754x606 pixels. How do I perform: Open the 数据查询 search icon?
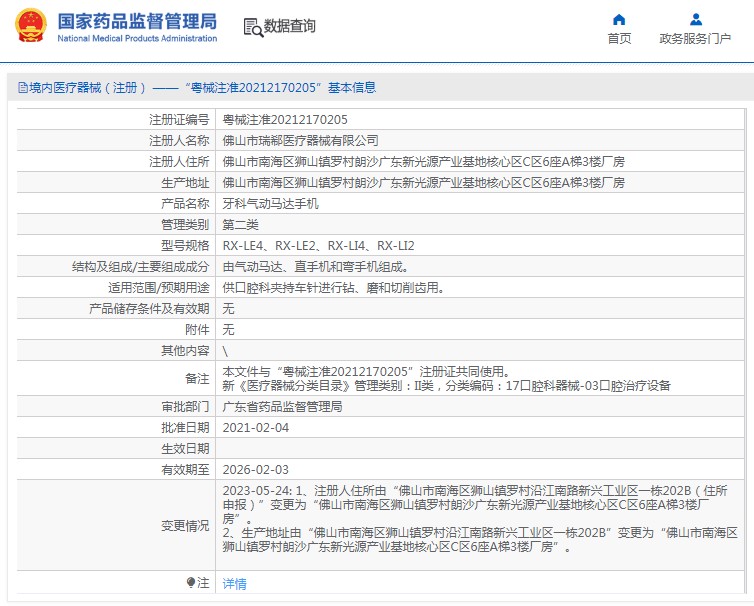pos(253,27)
